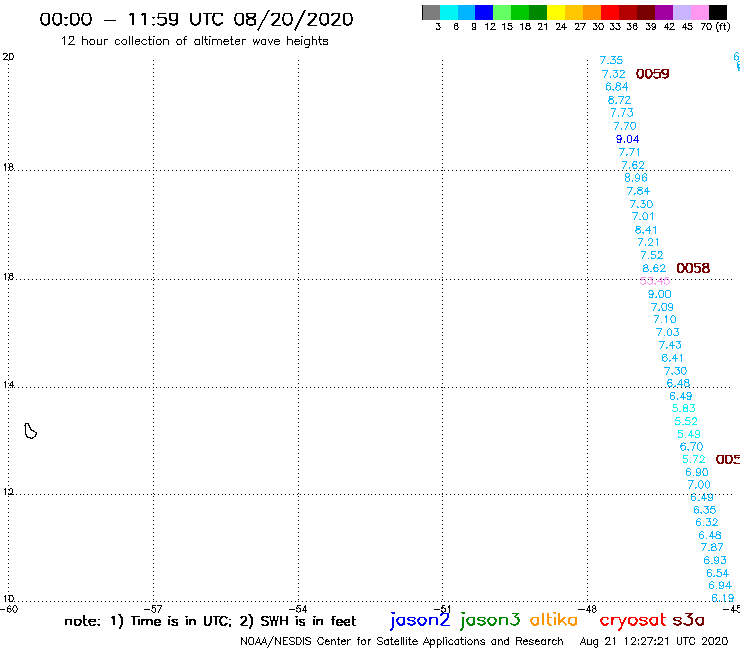Click the jason2 satellite label
Screen dimensions: 740x650
pos(420,620)
